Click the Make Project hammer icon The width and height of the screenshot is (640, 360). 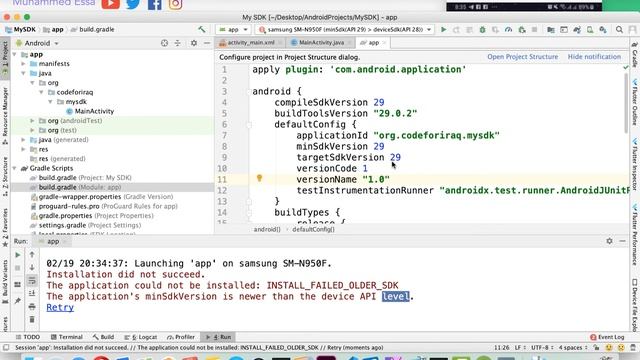coord(202,29)
